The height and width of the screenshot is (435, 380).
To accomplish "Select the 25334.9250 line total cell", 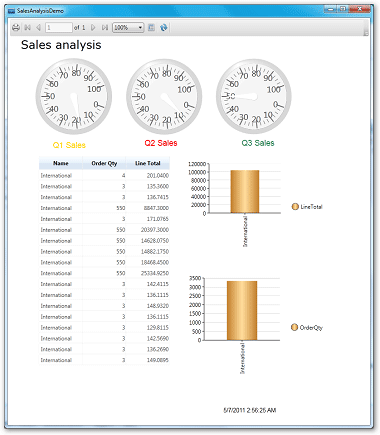I will [x=148, y=273].
